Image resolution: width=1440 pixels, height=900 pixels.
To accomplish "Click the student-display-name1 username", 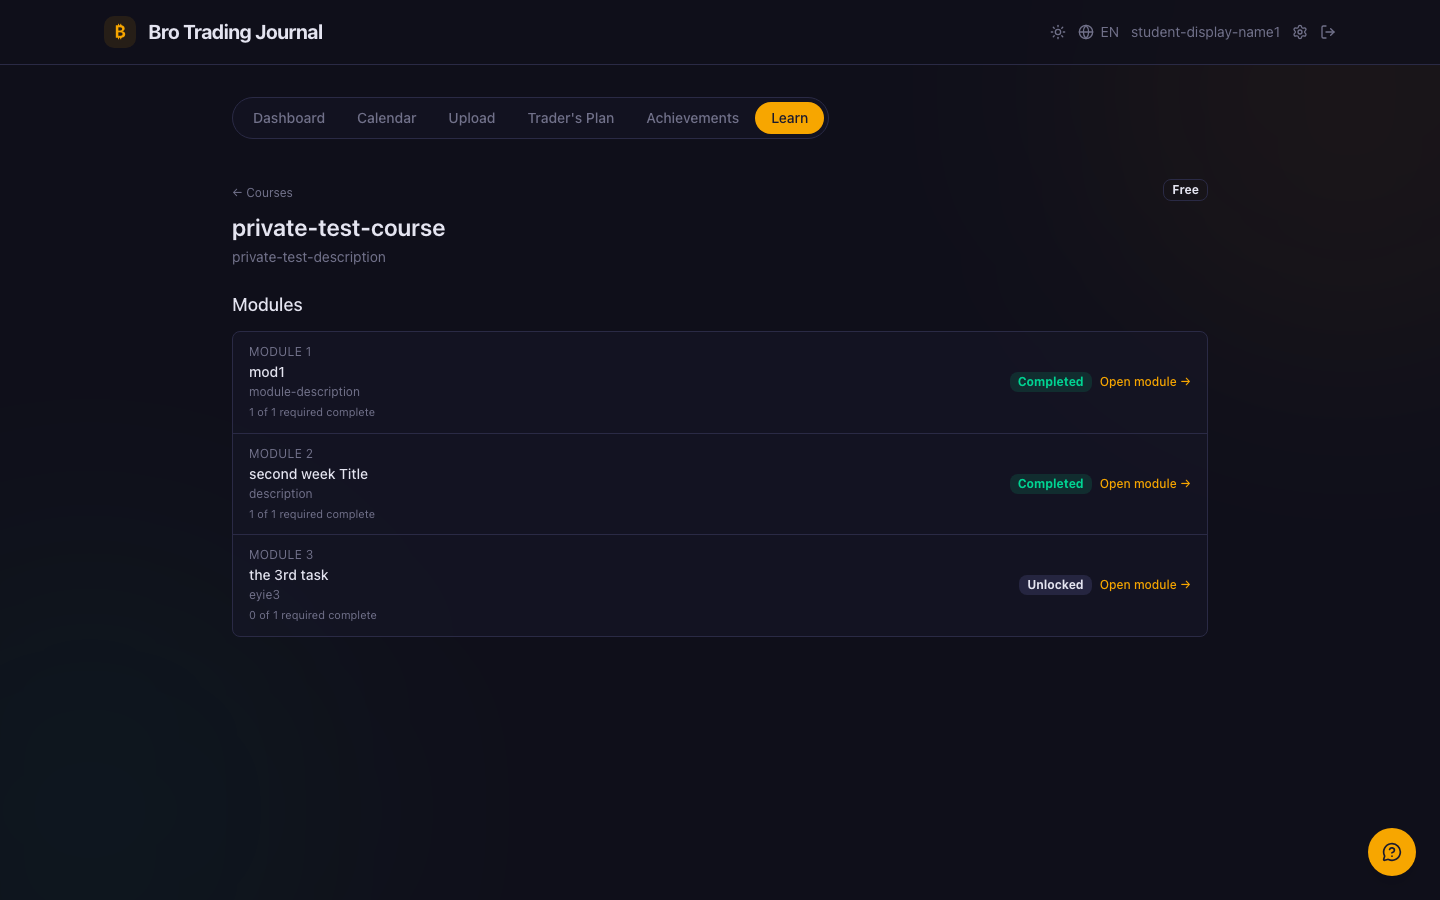I will click(1205, 32).
